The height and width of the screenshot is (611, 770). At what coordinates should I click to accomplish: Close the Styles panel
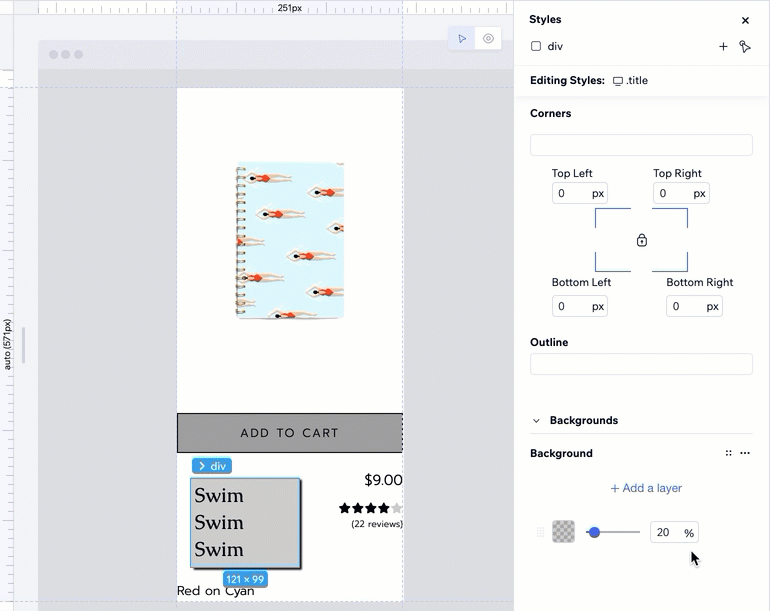coord(745,20)
